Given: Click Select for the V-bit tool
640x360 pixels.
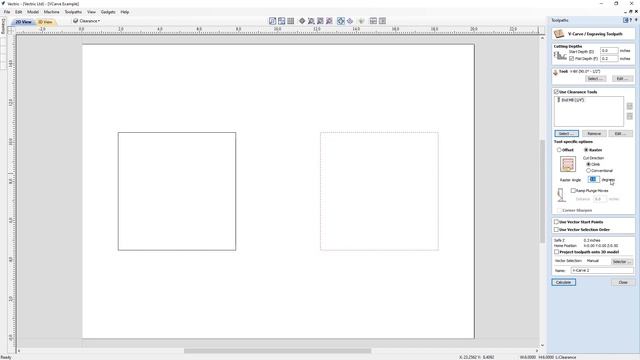Looking at the screenshot, I should 595,78.
